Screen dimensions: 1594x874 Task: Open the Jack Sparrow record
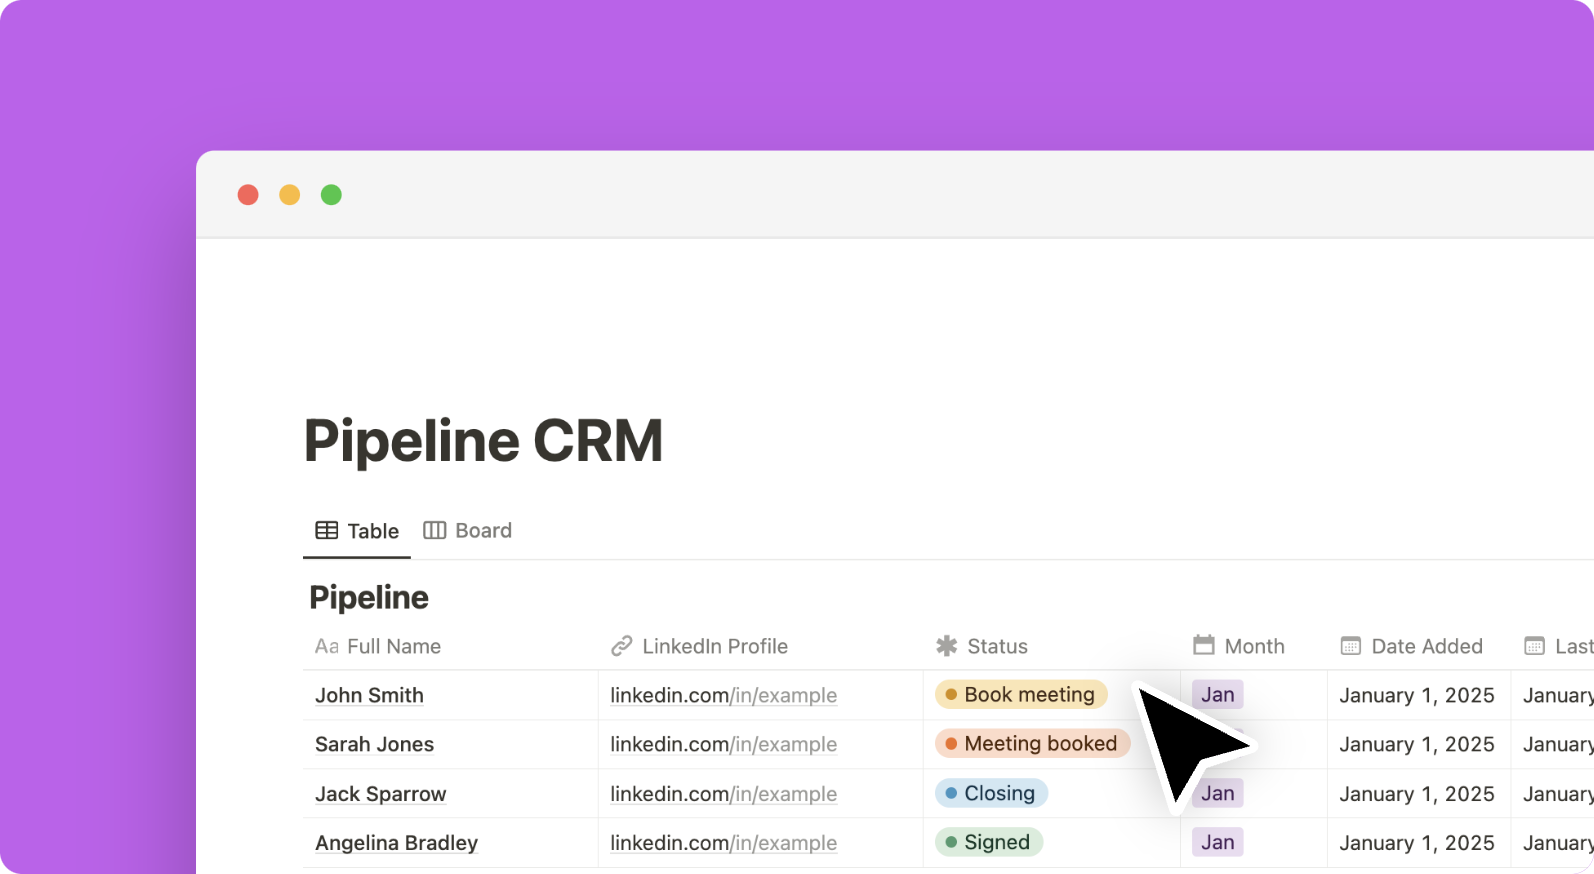tap(380, 794)
